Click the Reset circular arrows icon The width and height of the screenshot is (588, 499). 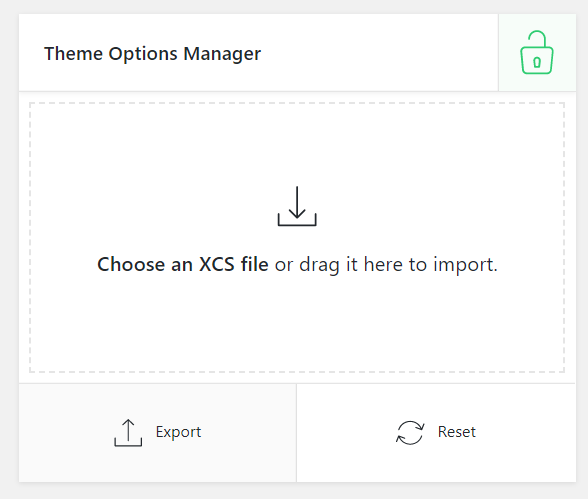410,433
